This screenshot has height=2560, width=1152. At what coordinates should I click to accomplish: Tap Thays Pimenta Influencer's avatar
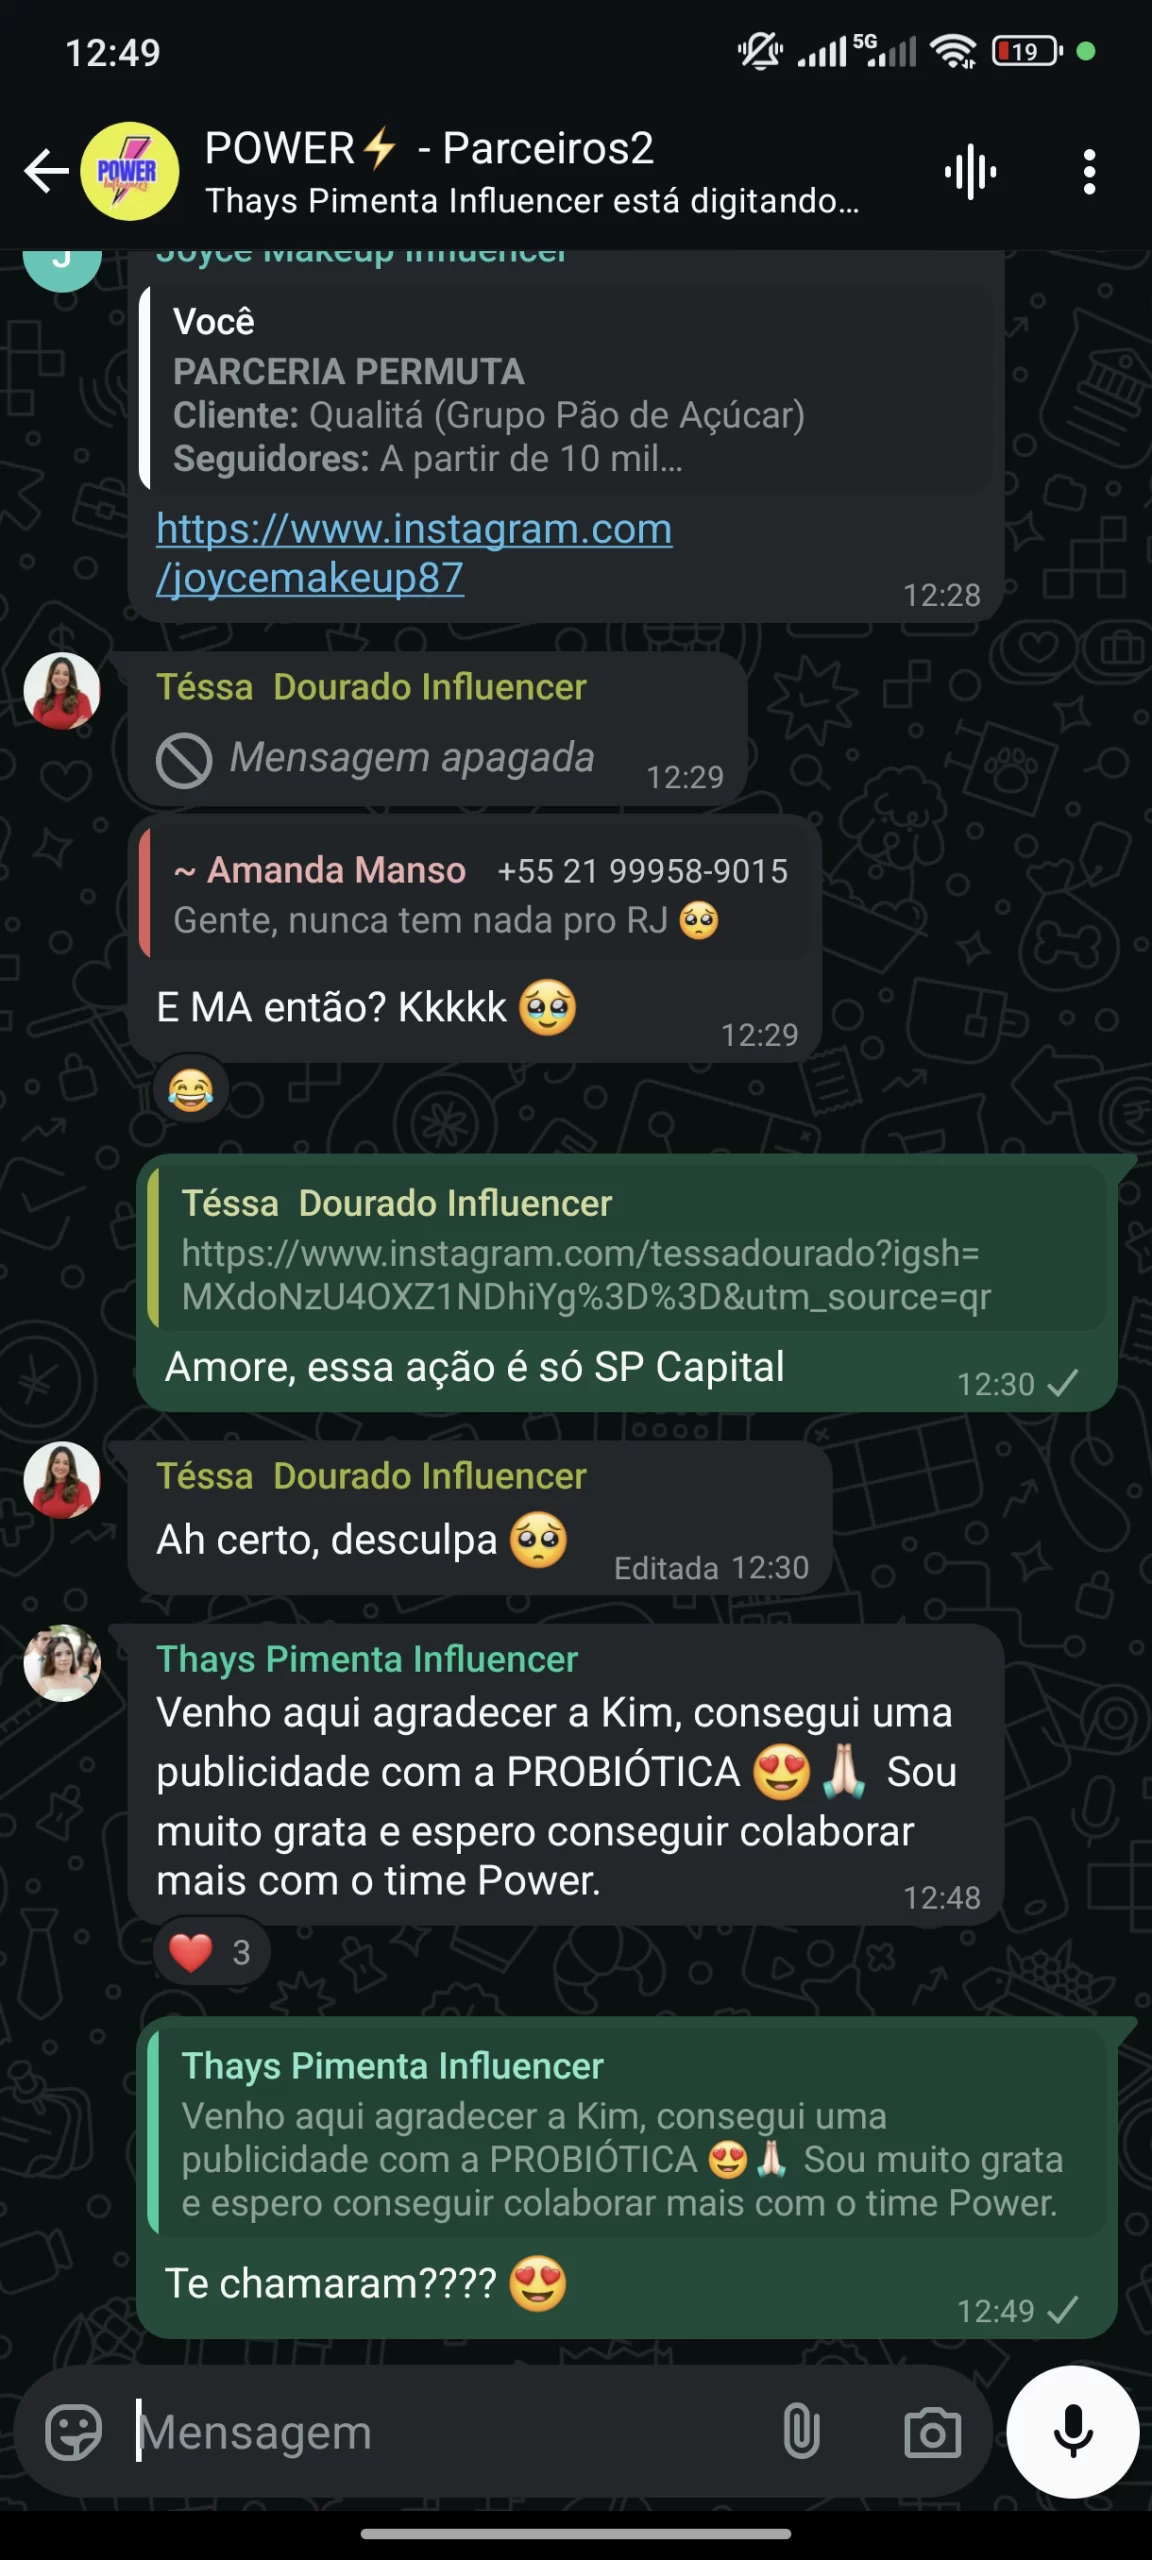62,1663
